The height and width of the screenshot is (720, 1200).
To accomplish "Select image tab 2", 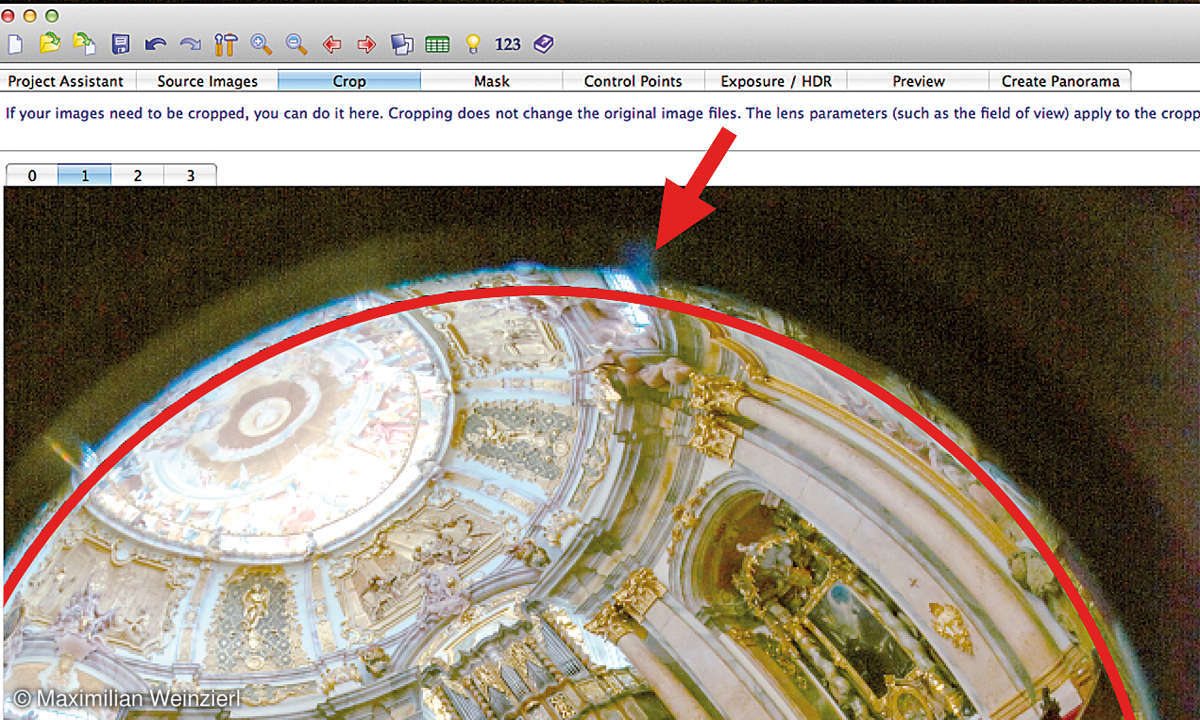I will [x=137, y=175].
